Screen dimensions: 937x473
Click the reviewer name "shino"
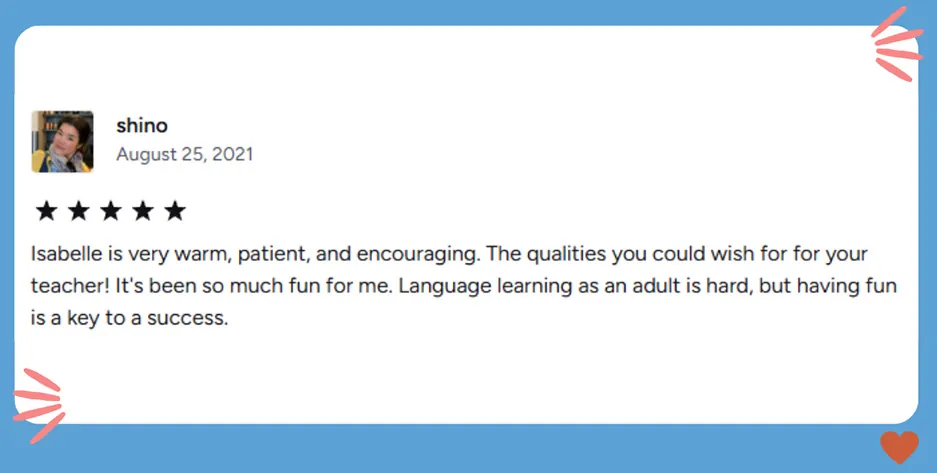click(x=142, y=126)
